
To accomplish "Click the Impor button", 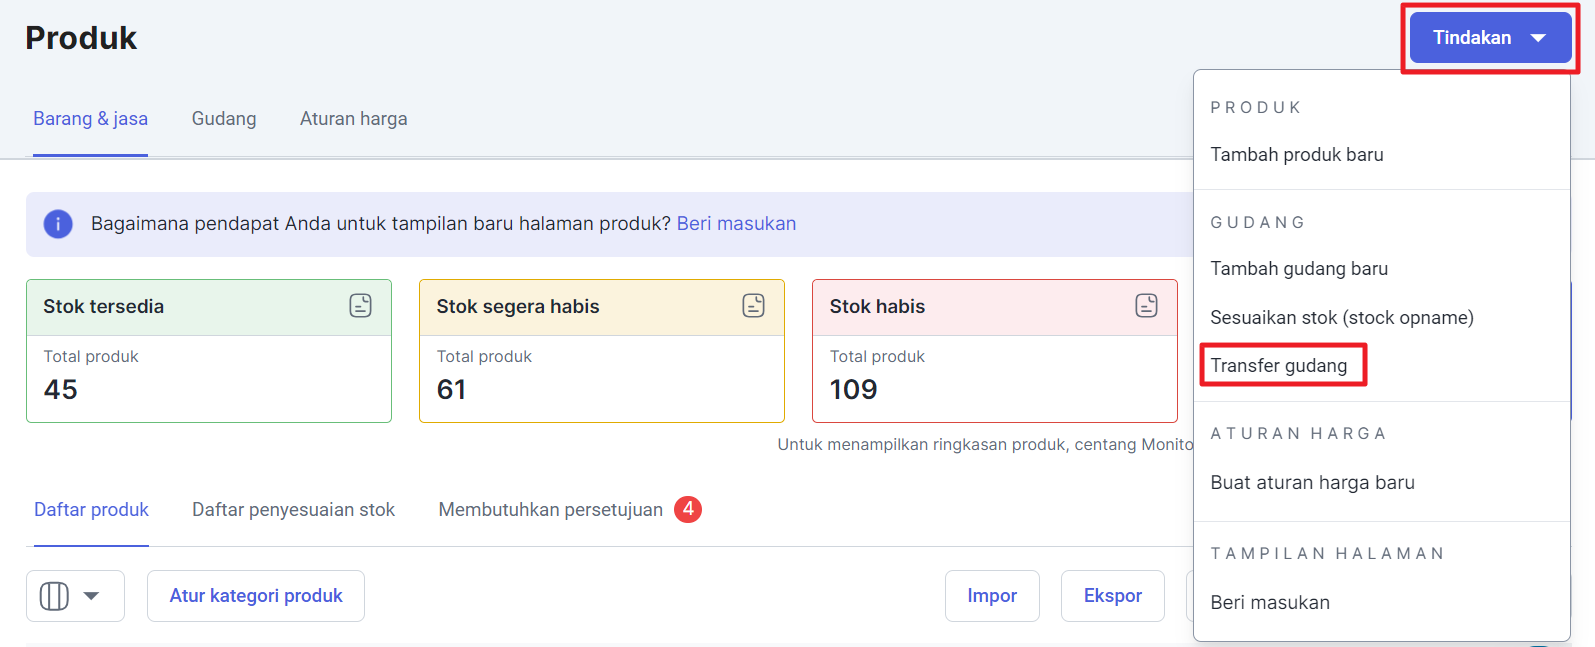I will 992,596.
